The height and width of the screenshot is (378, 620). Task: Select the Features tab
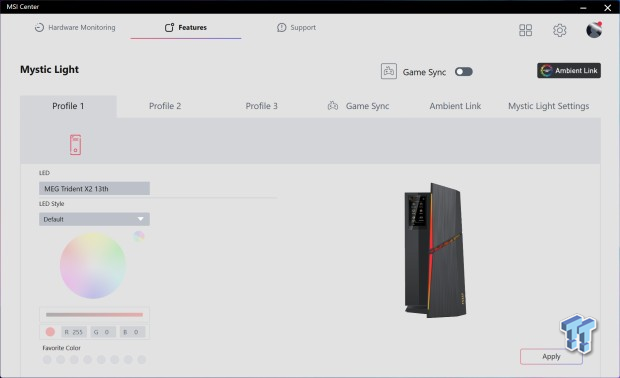point(186,27)
